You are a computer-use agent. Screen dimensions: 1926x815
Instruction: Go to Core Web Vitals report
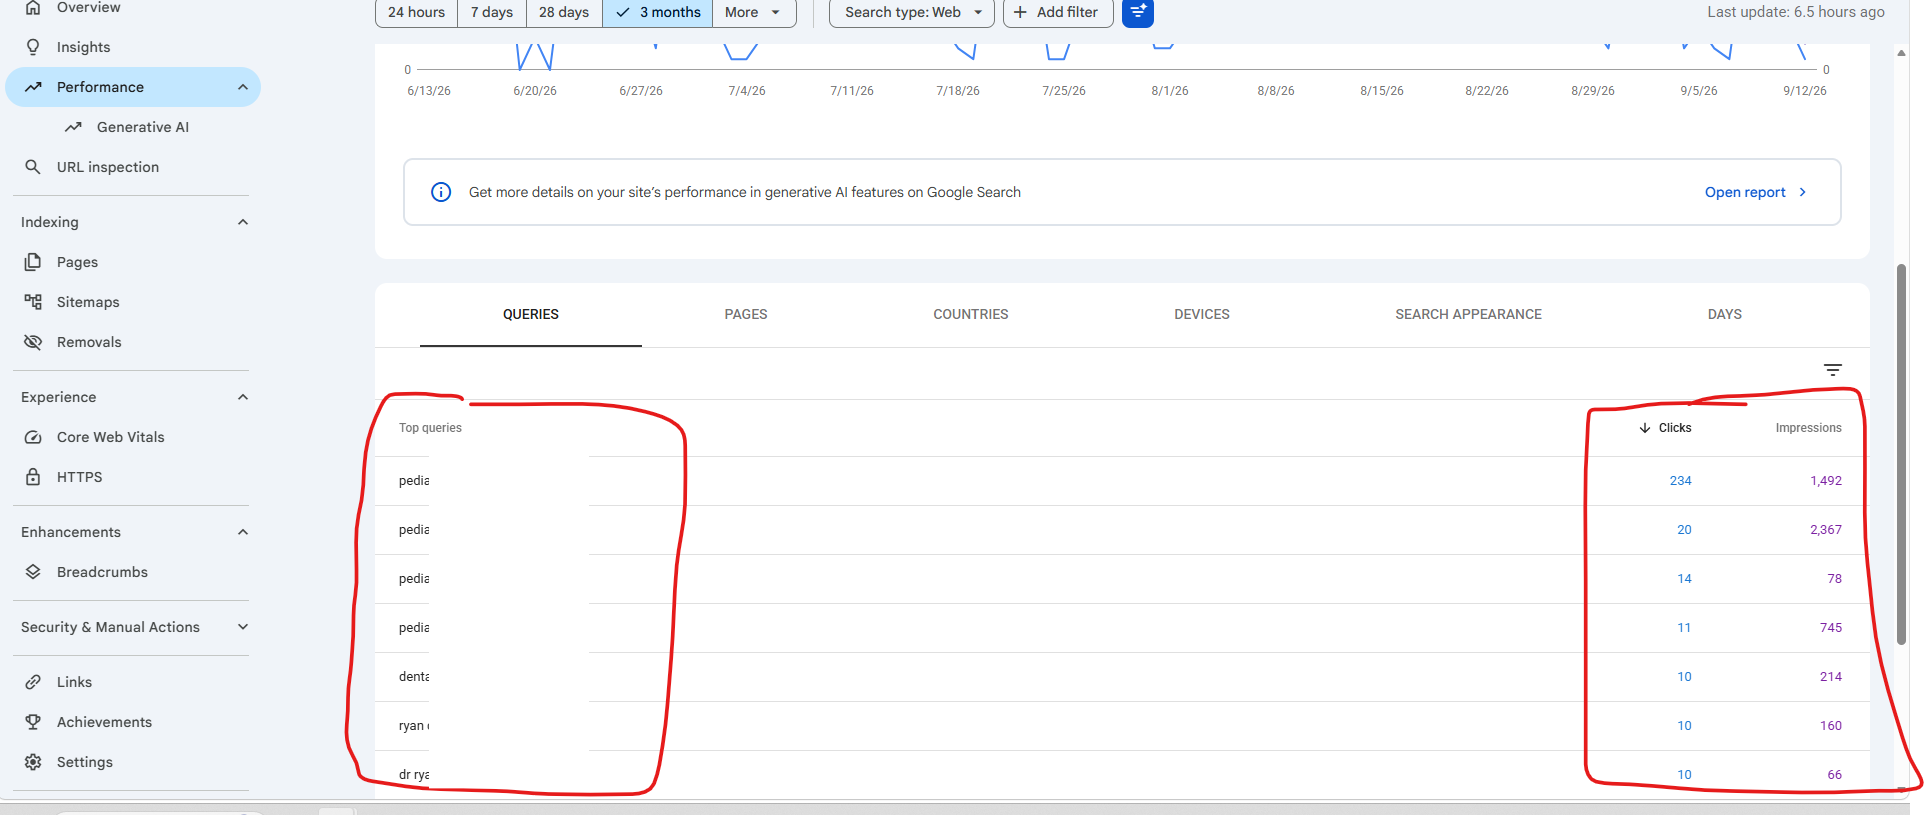(x=111, y=437)
